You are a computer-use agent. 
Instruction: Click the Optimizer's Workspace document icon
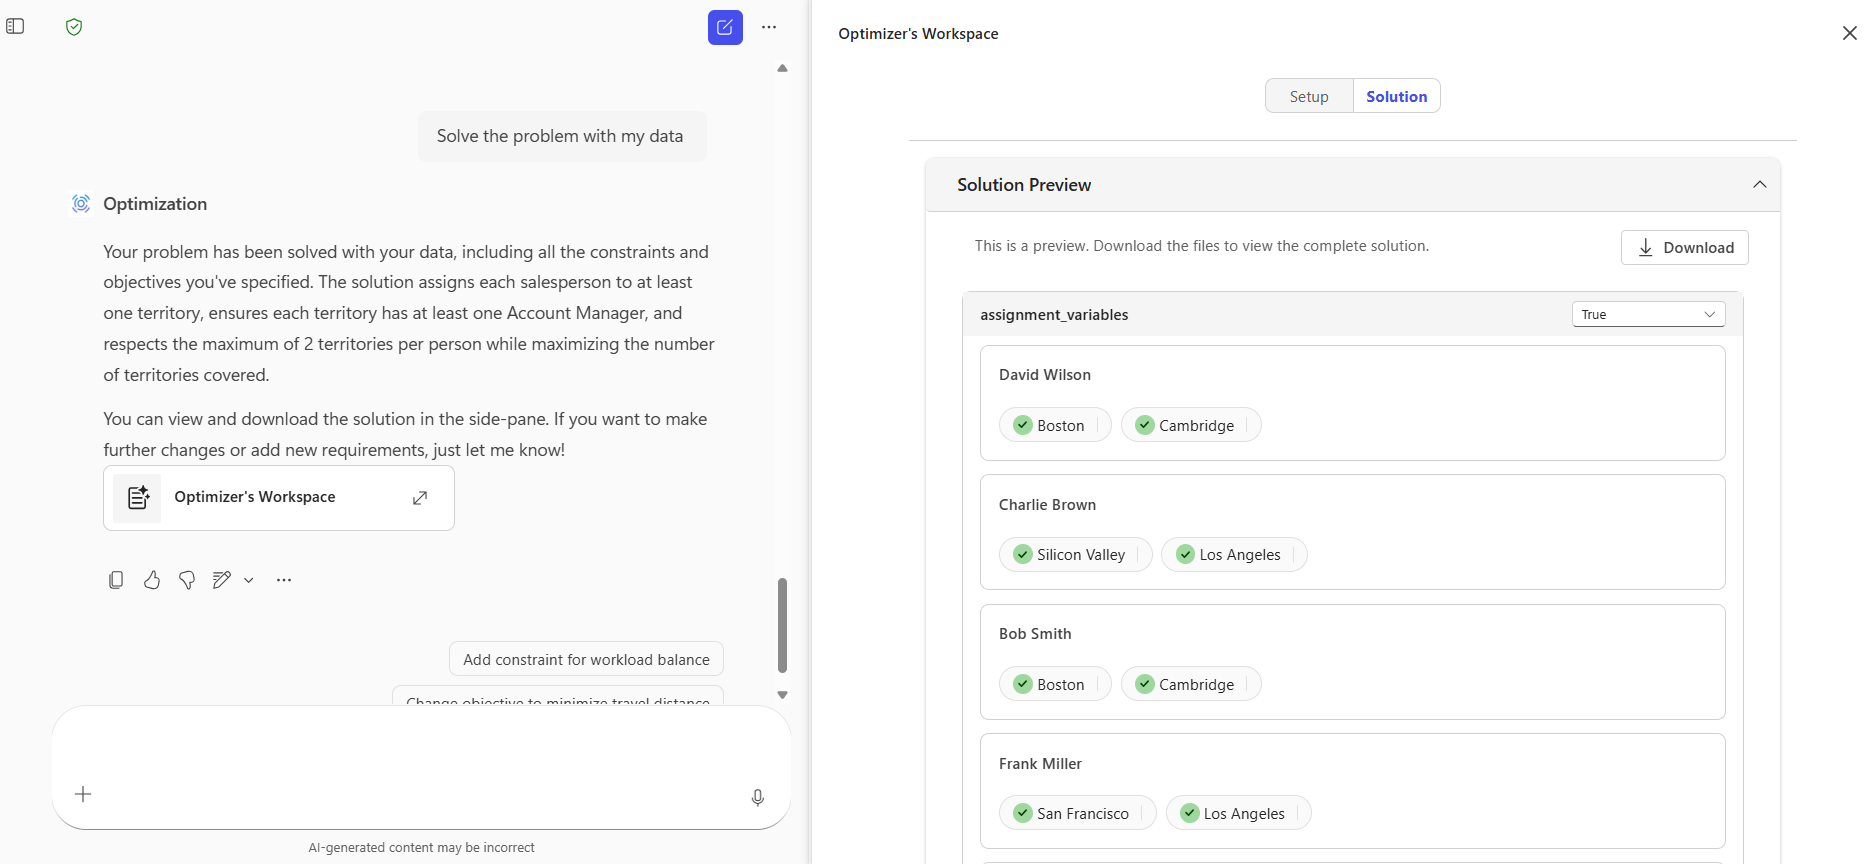coord(138,497)
